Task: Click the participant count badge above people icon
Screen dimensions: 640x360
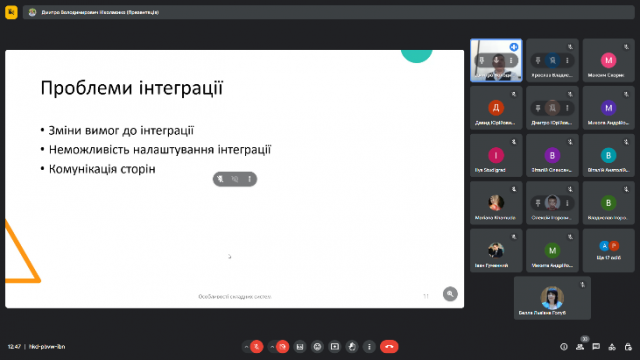Action: 585,339
